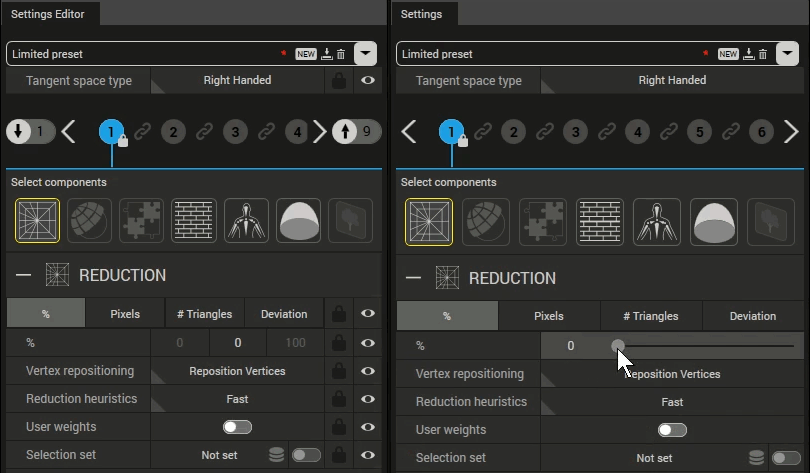
Task: Collapse REDUCTION section in left panel
Action: (24, 275)
